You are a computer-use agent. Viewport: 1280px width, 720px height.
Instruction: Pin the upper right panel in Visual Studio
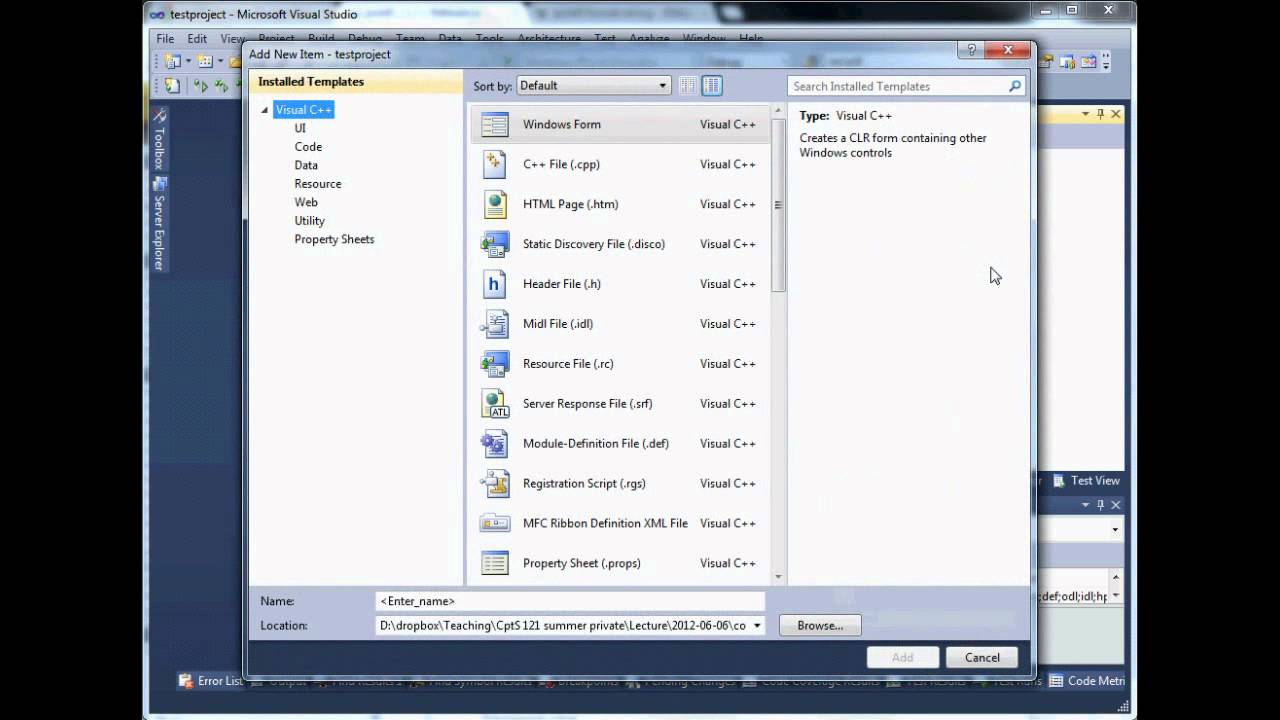(x=1101, y=114)
